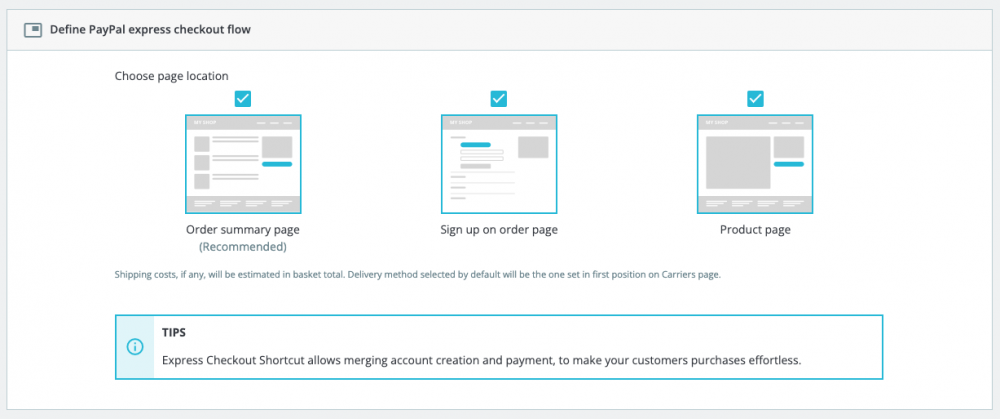
Task: Click the 'TIPS' heading text
Action: coord(174,333)
